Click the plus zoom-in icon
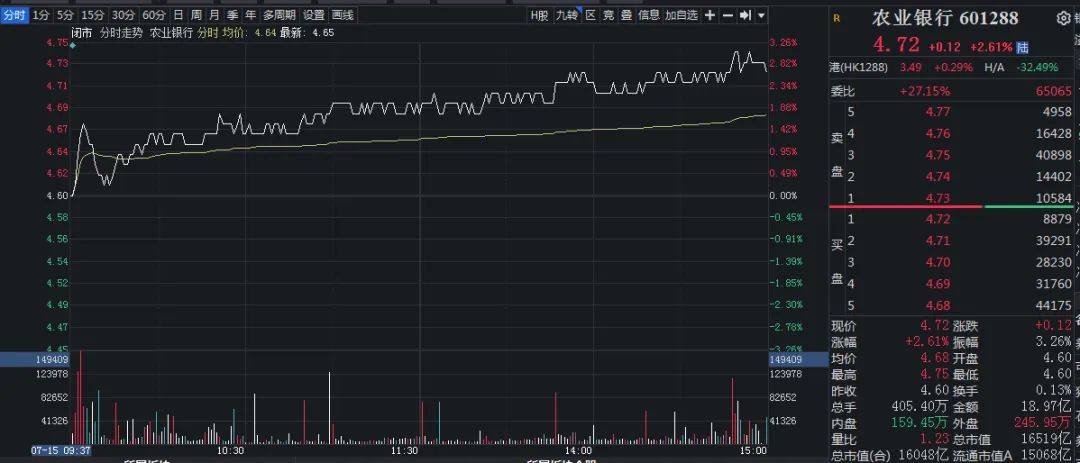1080x463 pixels. point(709,14)
